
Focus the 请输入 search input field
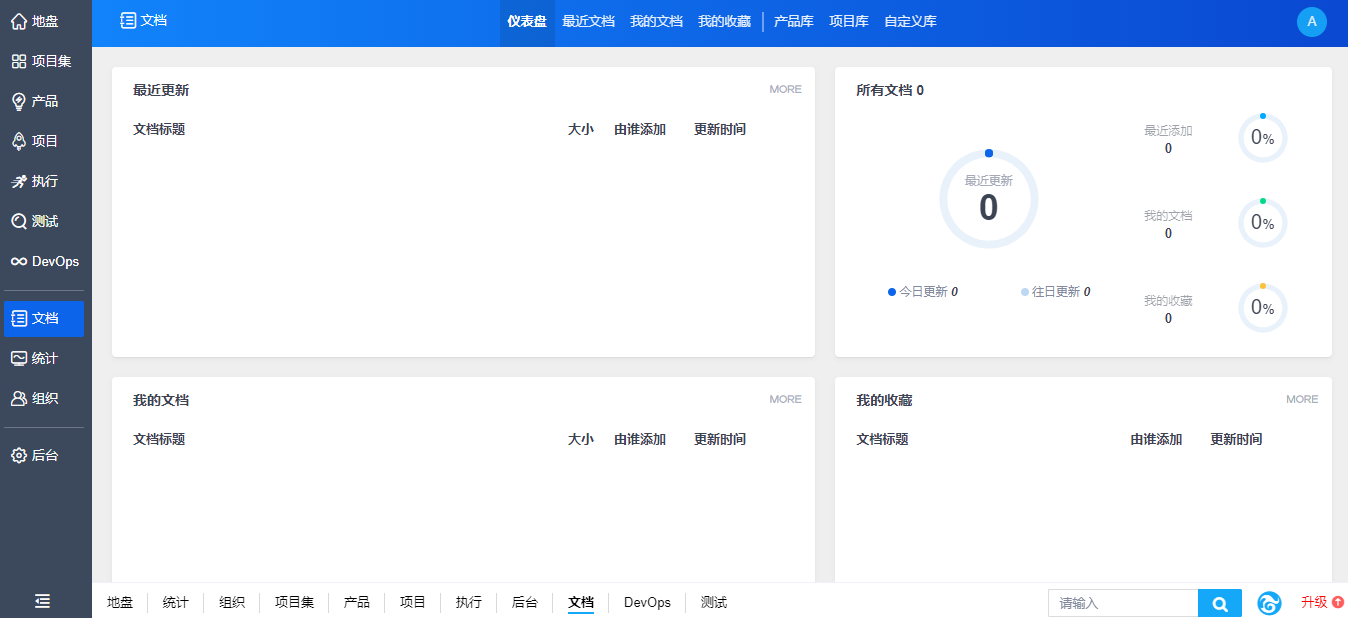(1122, 603)
